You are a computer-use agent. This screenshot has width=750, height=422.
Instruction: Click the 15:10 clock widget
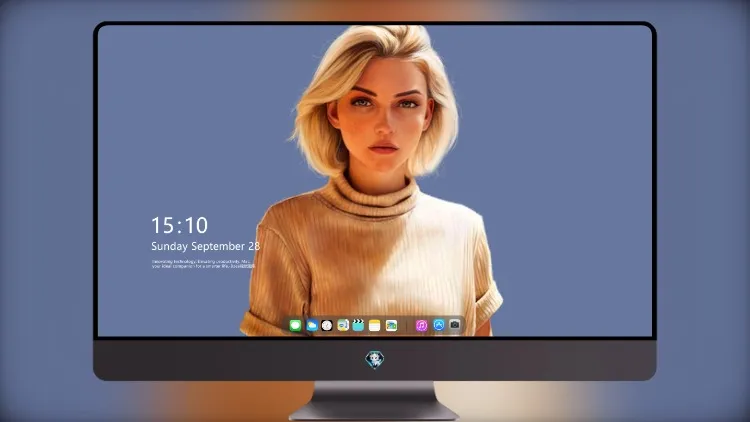point(180,225)
